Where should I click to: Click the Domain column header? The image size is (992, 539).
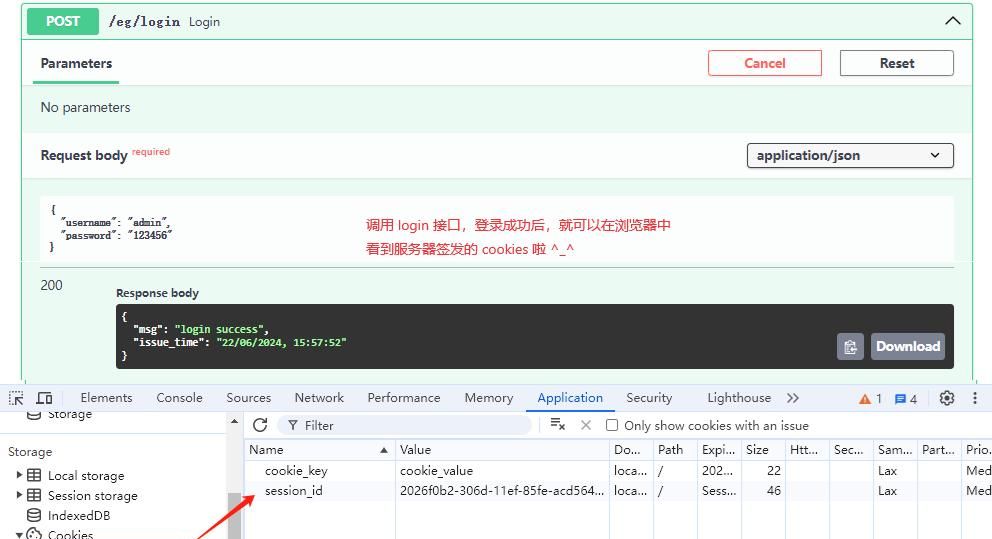coord(631,450)
